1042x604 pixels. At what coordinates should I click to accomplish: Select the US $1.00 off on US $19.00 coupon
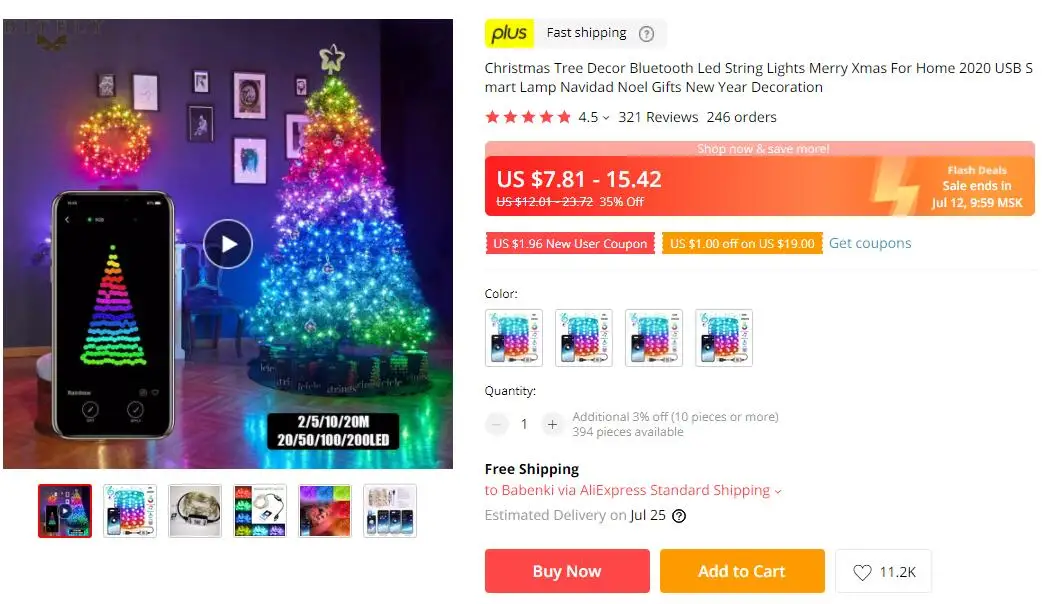click(742, 243)
